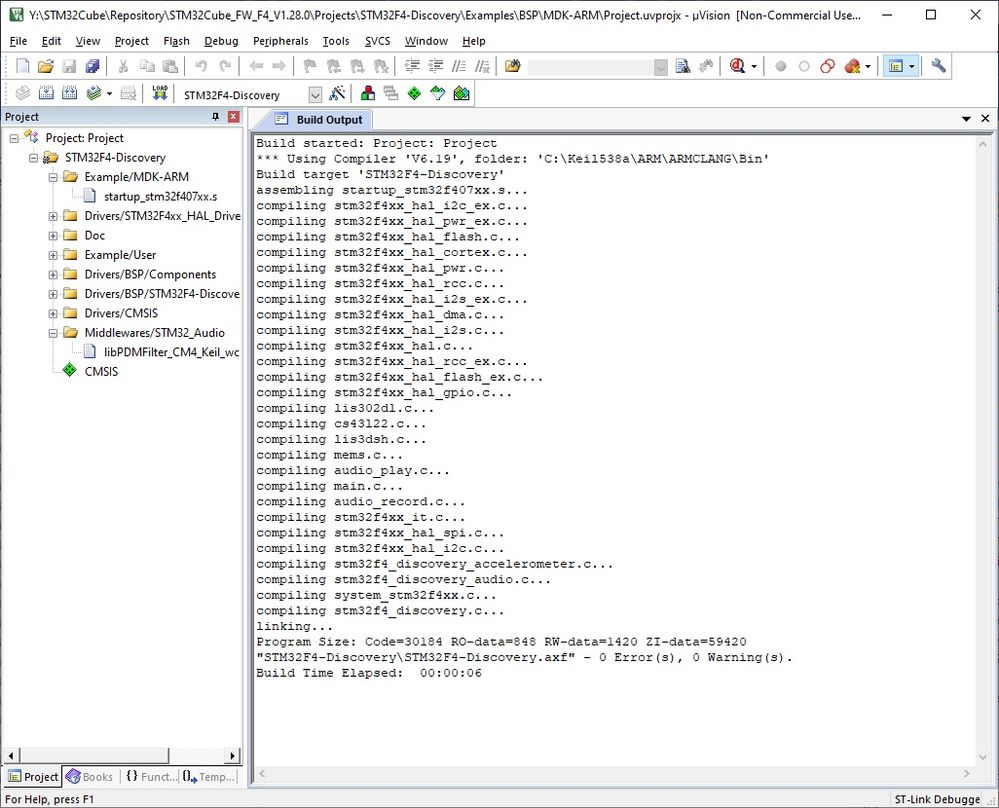Click the Rebuild all target files icon

[x=69, y=94]
